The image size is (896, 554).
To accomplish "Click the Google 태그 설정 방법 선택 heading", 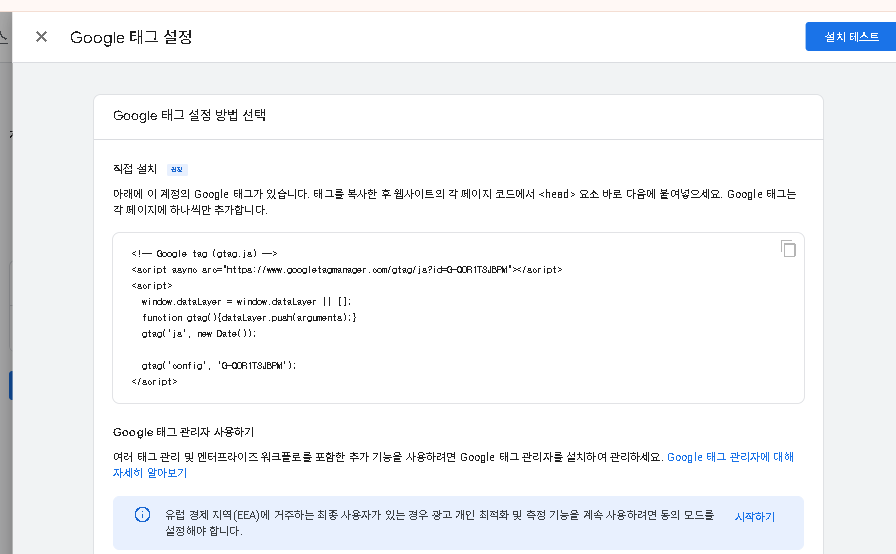I will [x=189, y=115].
